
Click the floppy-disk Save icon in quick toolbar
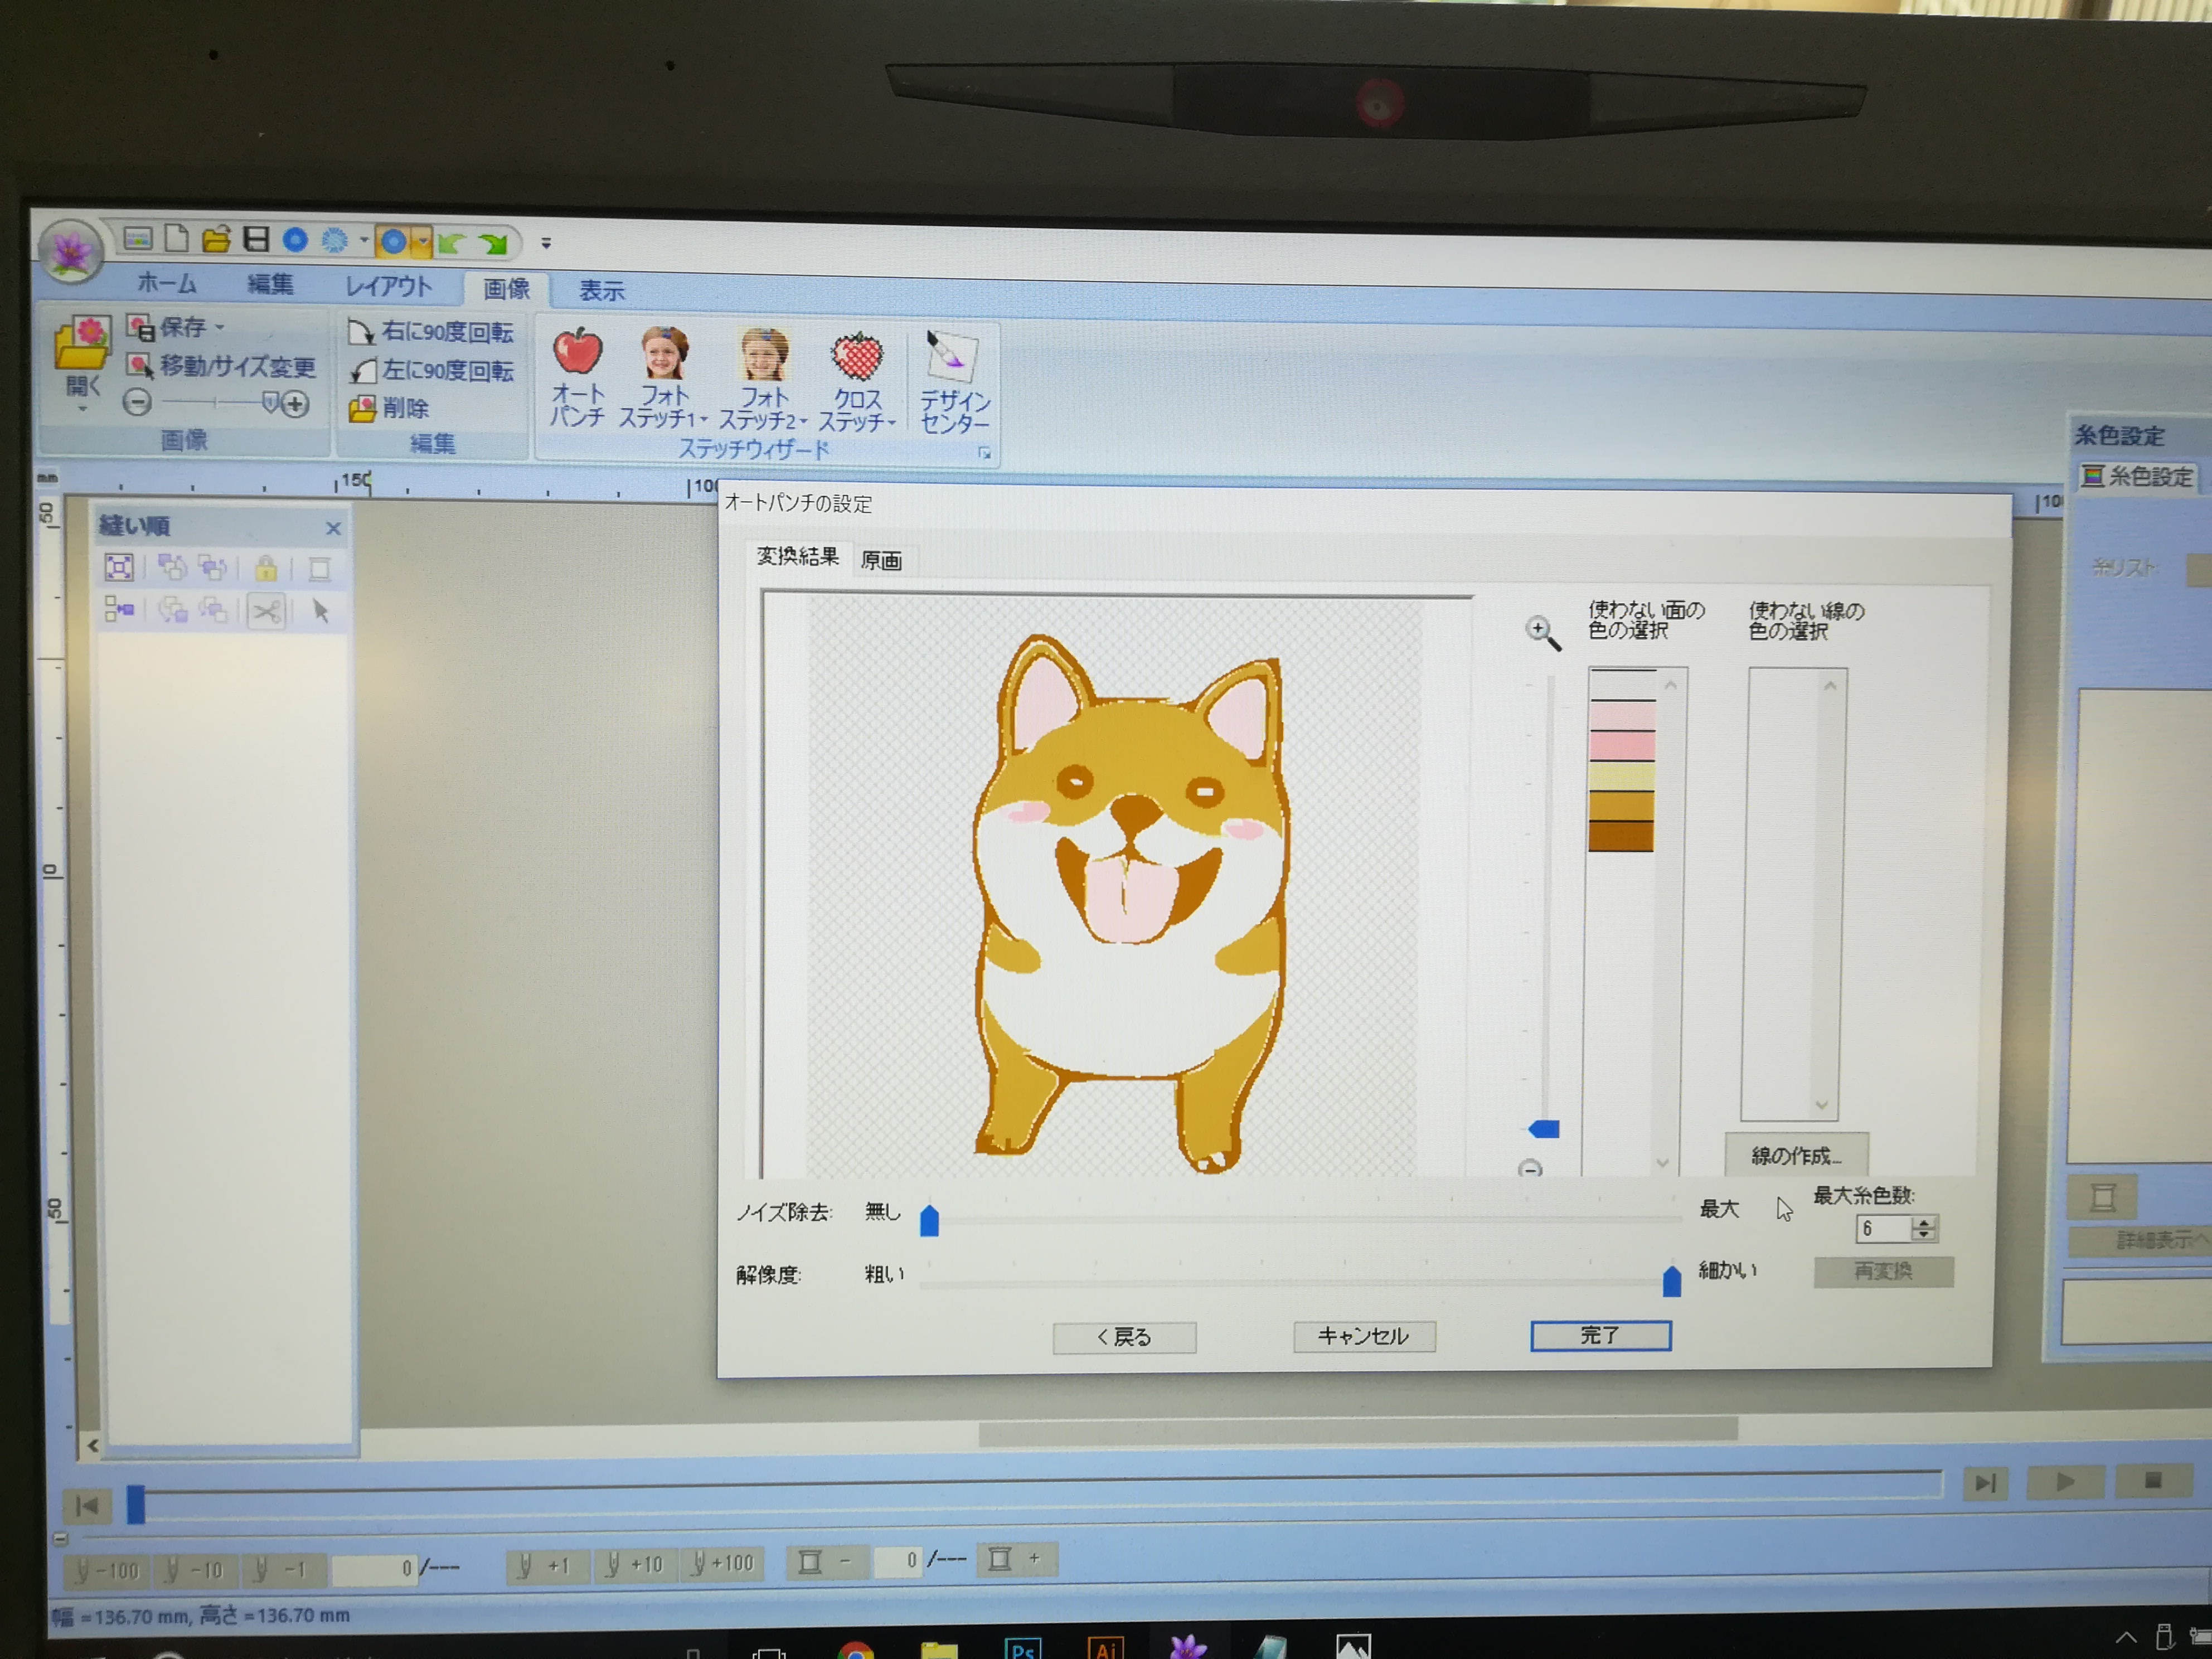coord(257,239)
